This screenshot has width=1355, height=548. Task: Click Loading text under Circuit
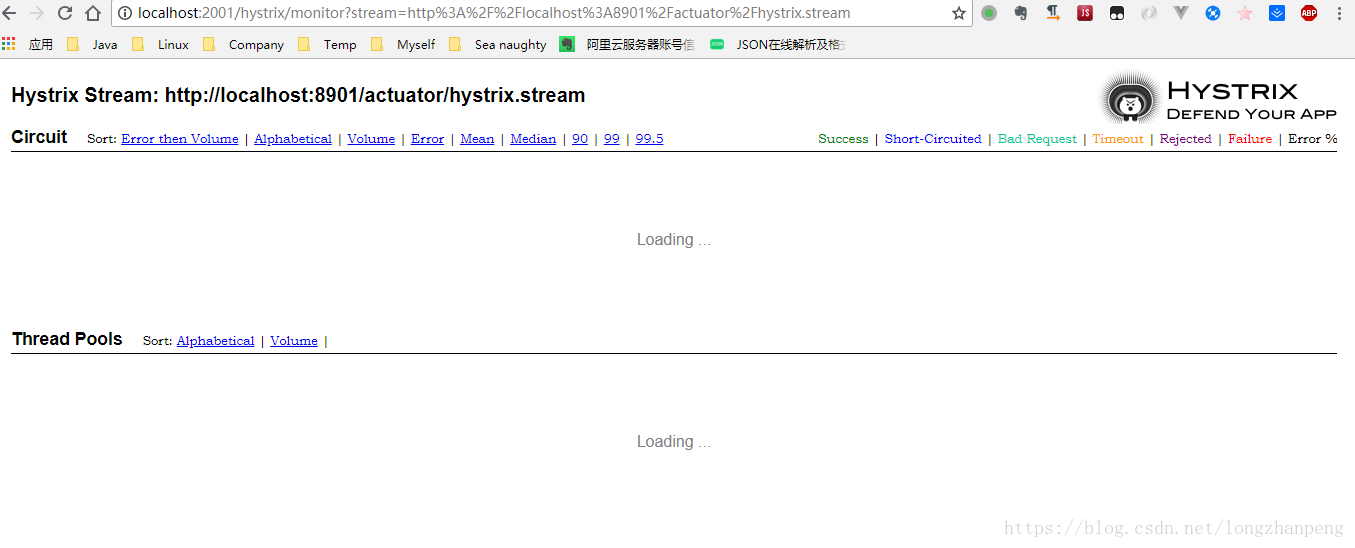[x=674, y=240]
